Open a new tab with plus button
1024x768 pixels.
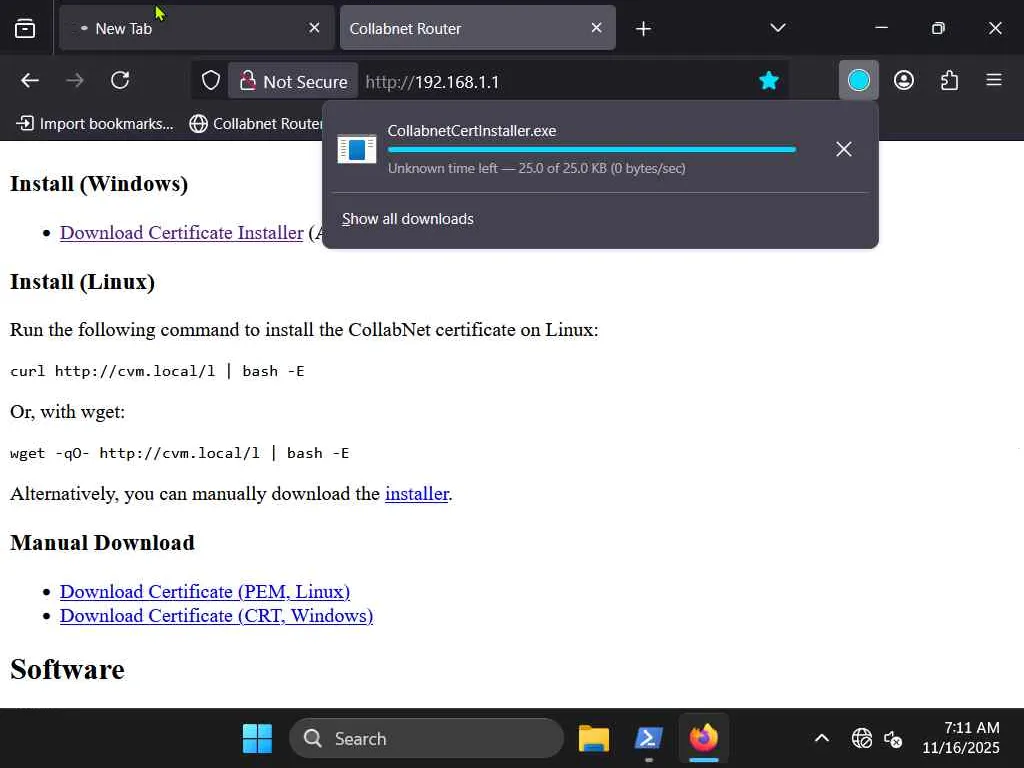tap(643, 28)
